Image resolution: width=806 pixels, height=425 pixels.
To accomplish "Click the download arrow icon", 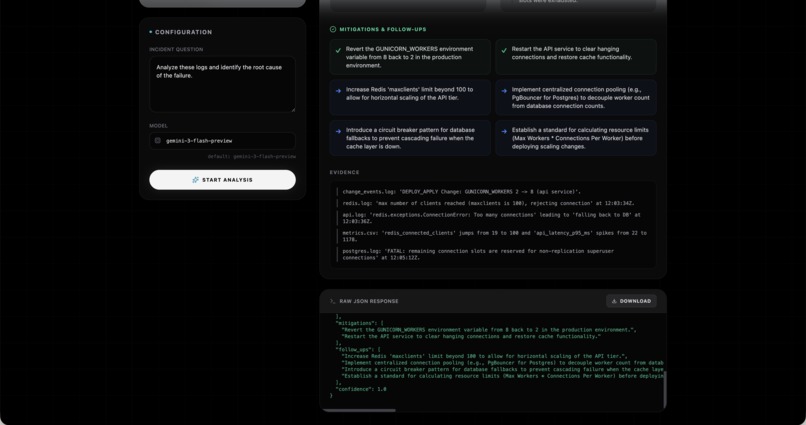I will 614,301.
